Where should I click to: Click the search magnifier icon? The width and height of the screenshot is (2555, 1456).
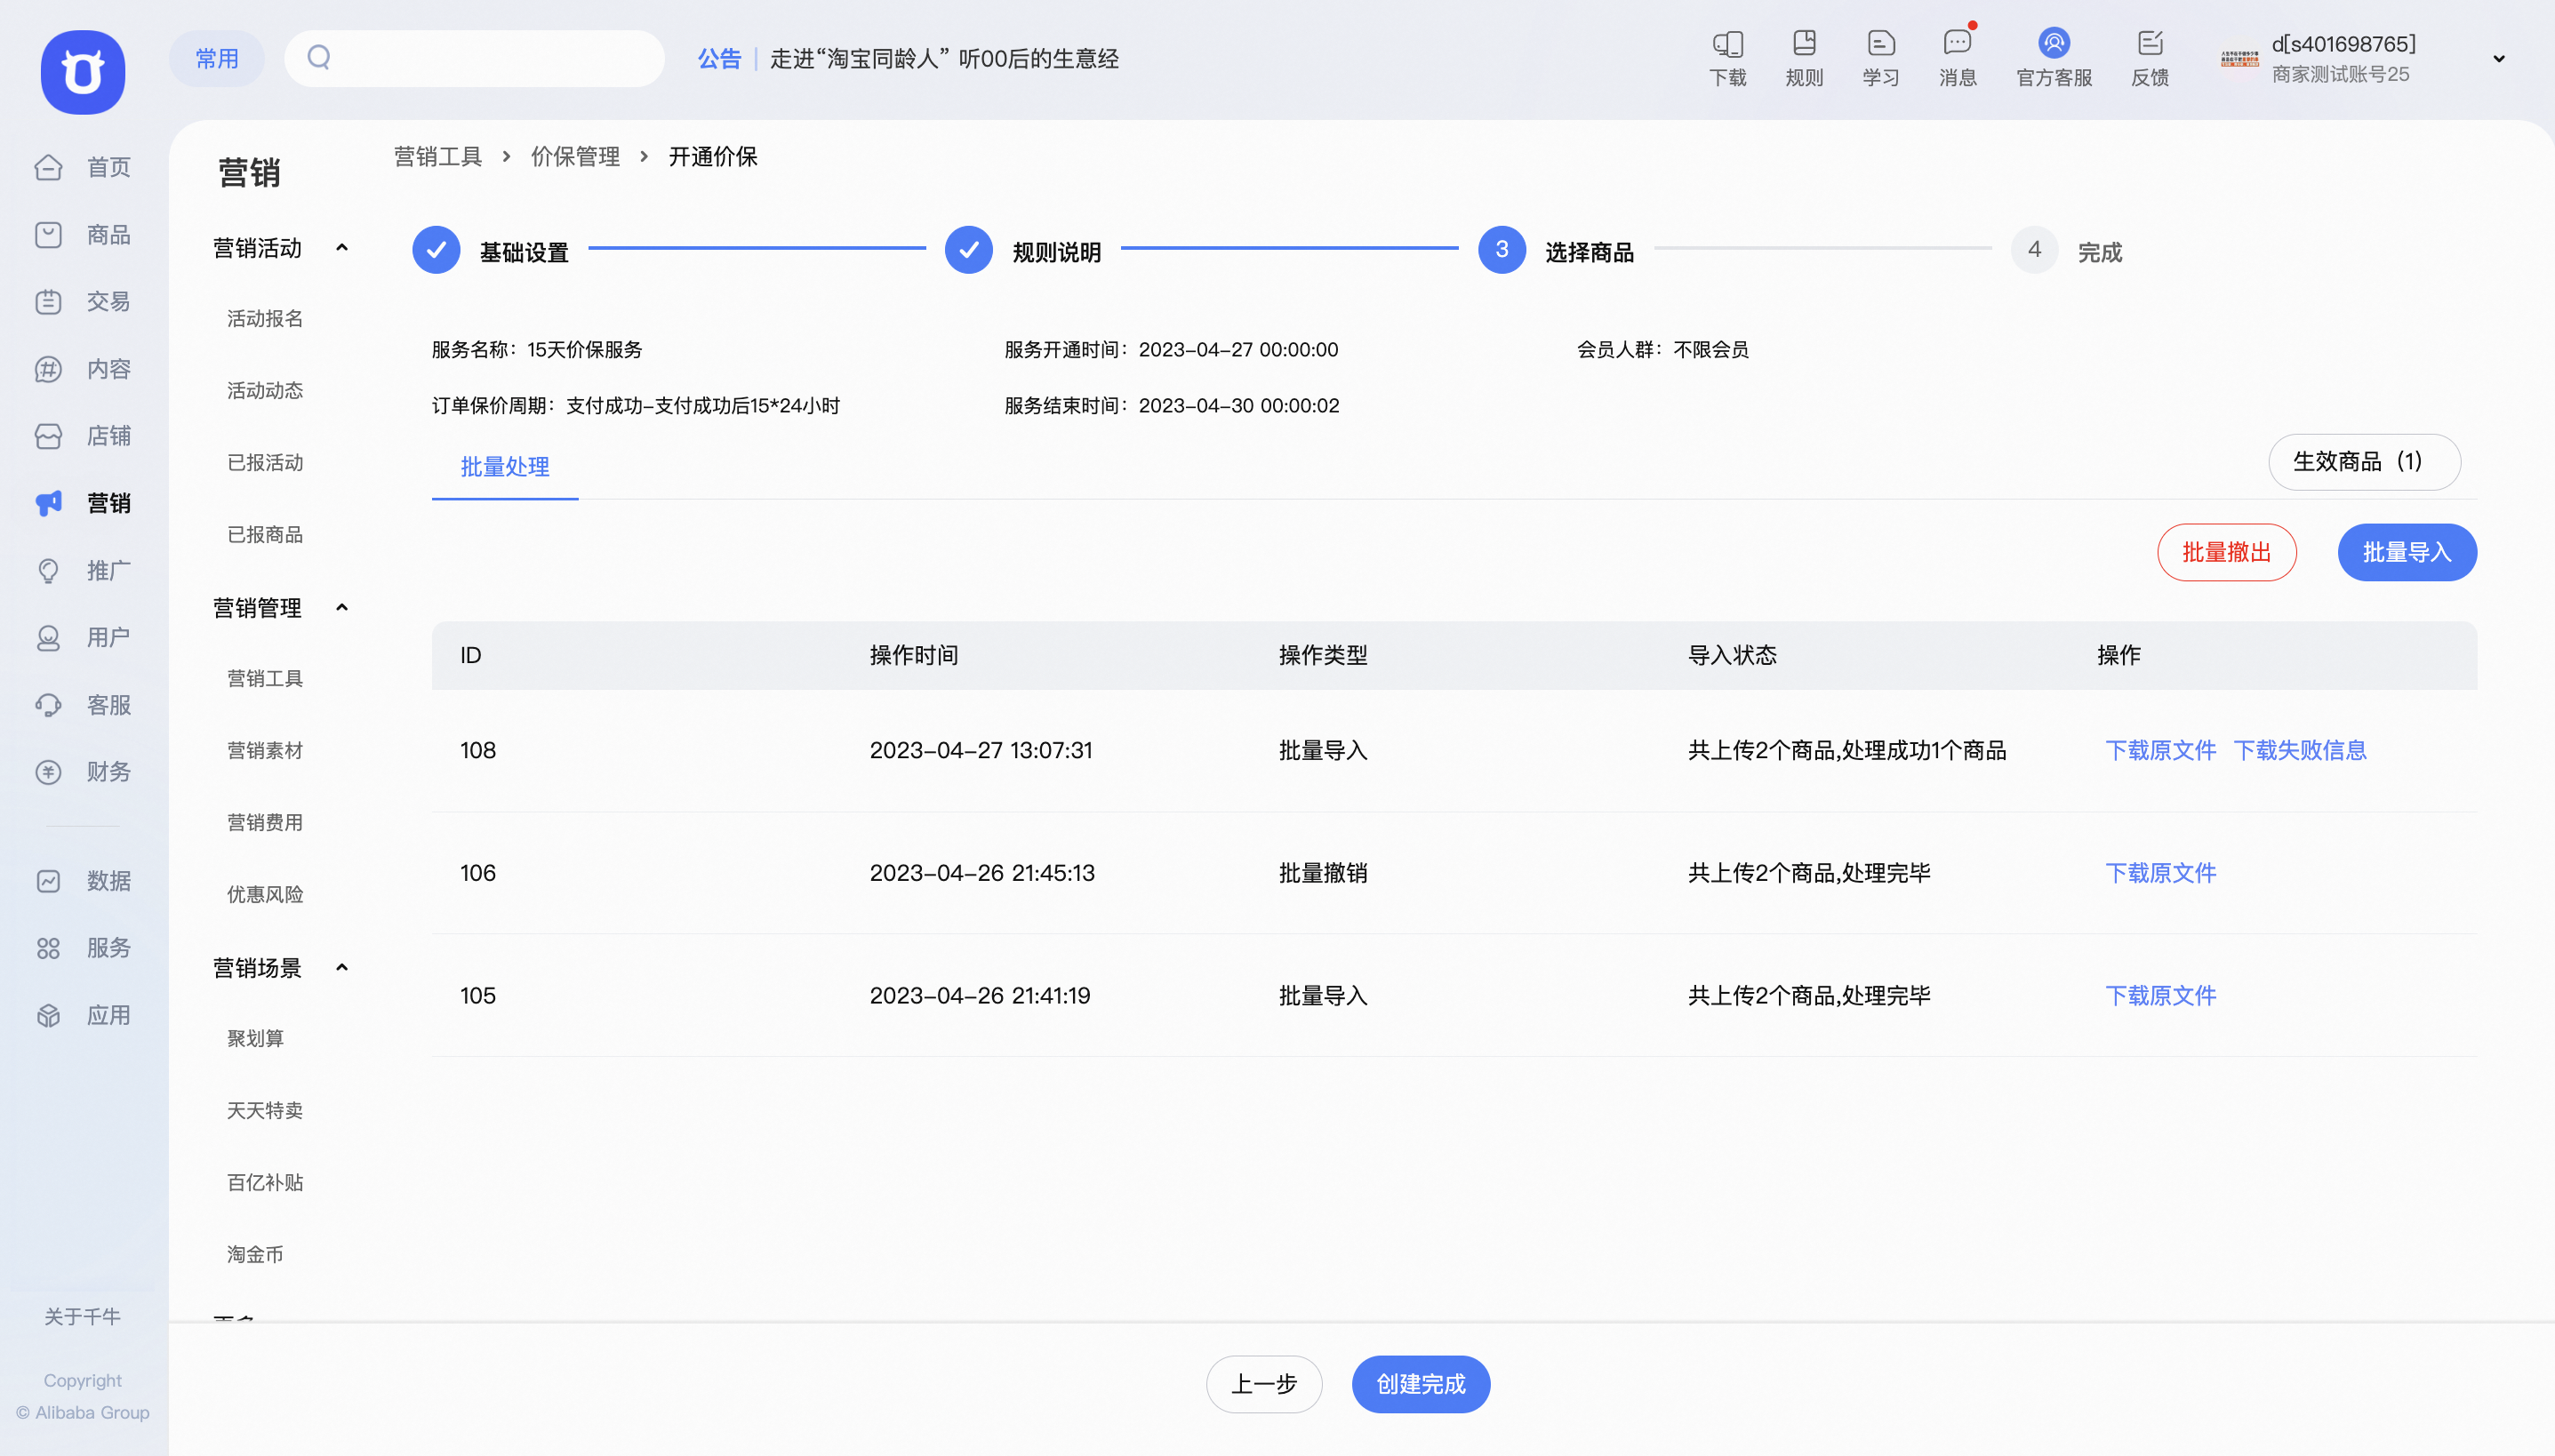click(x=319, y=57)
